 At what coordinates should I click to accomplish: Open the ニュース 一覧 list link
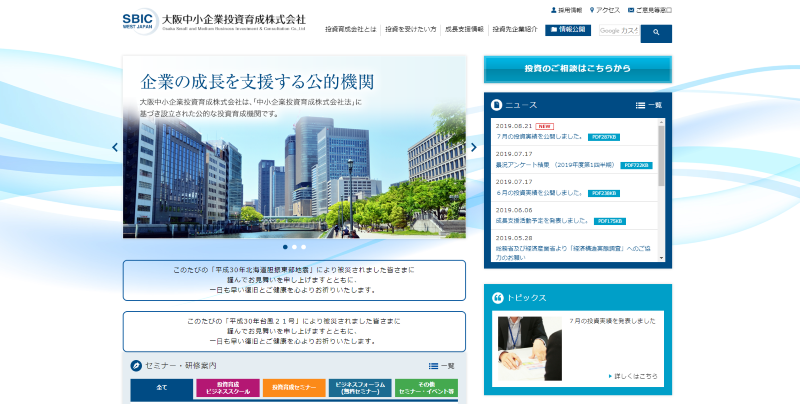tap(648, 105)
